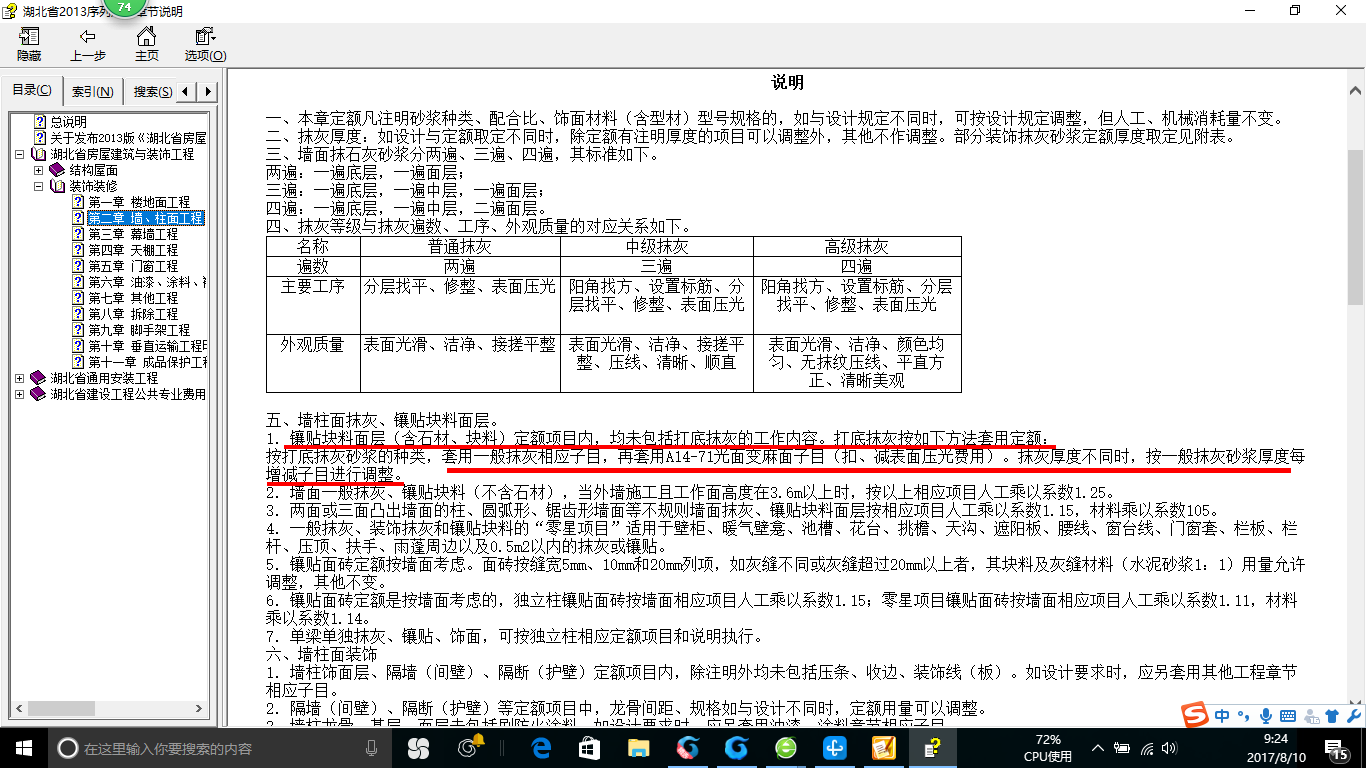Open the fan-shaped app in taskbar
This screenshot has width=1366, height=768.
(417, 748)
